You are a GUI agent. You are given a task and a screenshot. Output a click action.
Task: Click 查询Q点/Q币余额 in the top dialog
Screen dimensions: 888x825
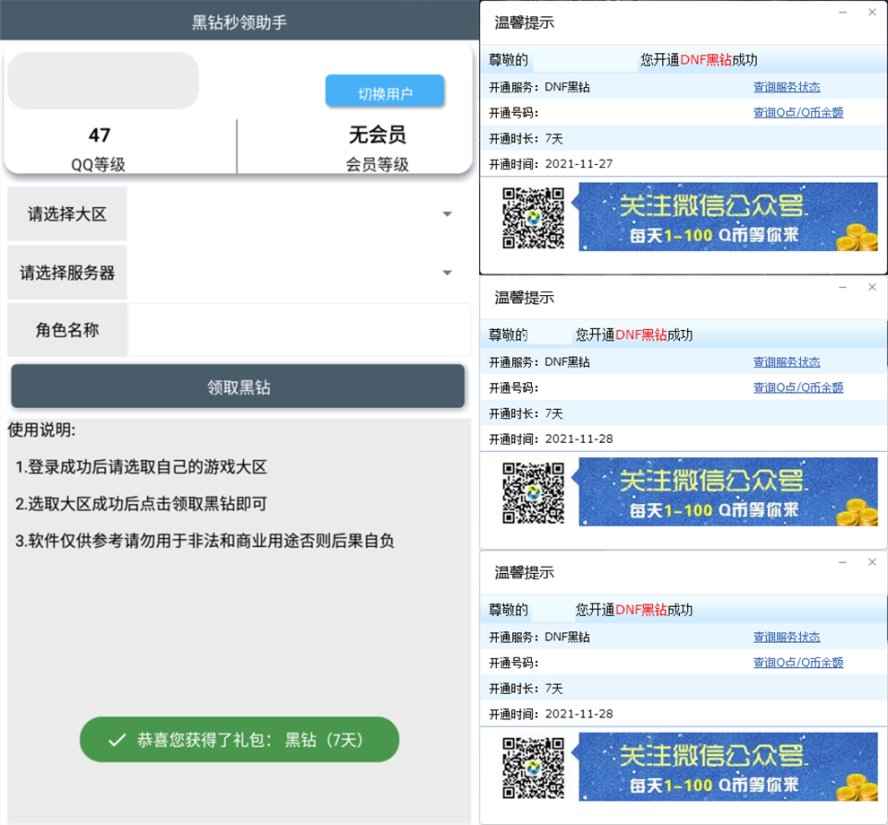798,112
